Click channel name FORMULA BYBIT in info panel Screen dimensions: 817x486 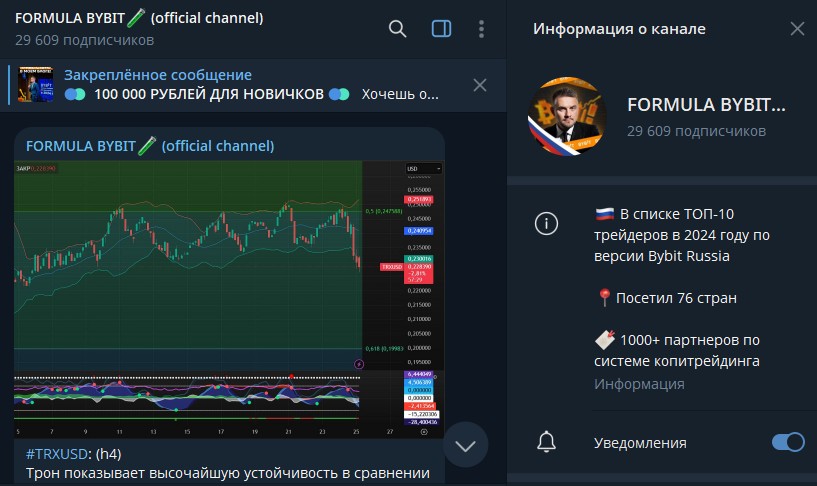pyautogui.click(x=706, y=105)
